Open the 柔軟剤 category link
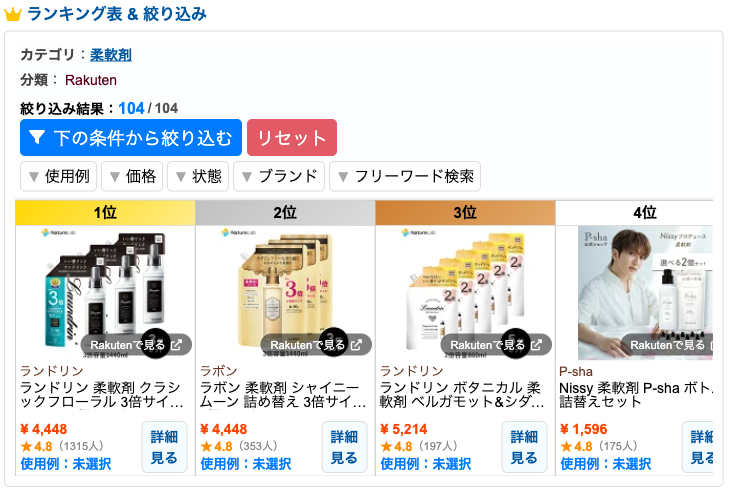 111,55
